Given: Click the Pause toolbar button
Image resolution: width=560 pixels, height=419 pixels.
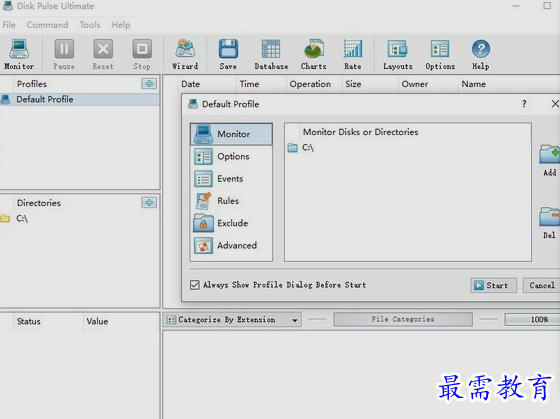Looking at the screenshot, I should 64,54.
